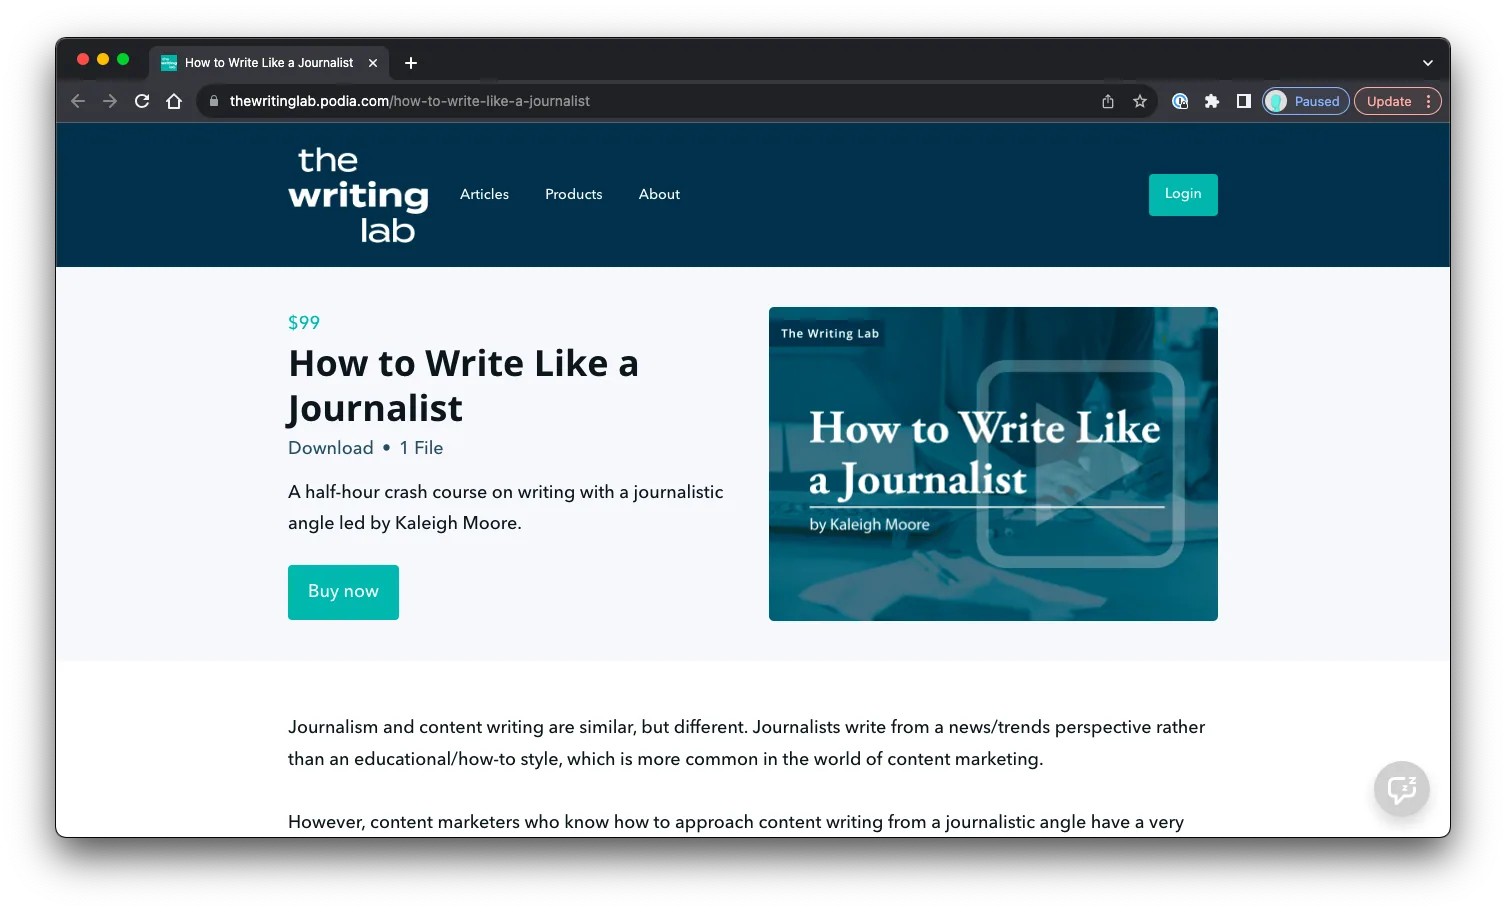Bookmark this page with star icon
This screenshot has width=1506, height=911.
pyautogui.click(x=1140, y=101)
